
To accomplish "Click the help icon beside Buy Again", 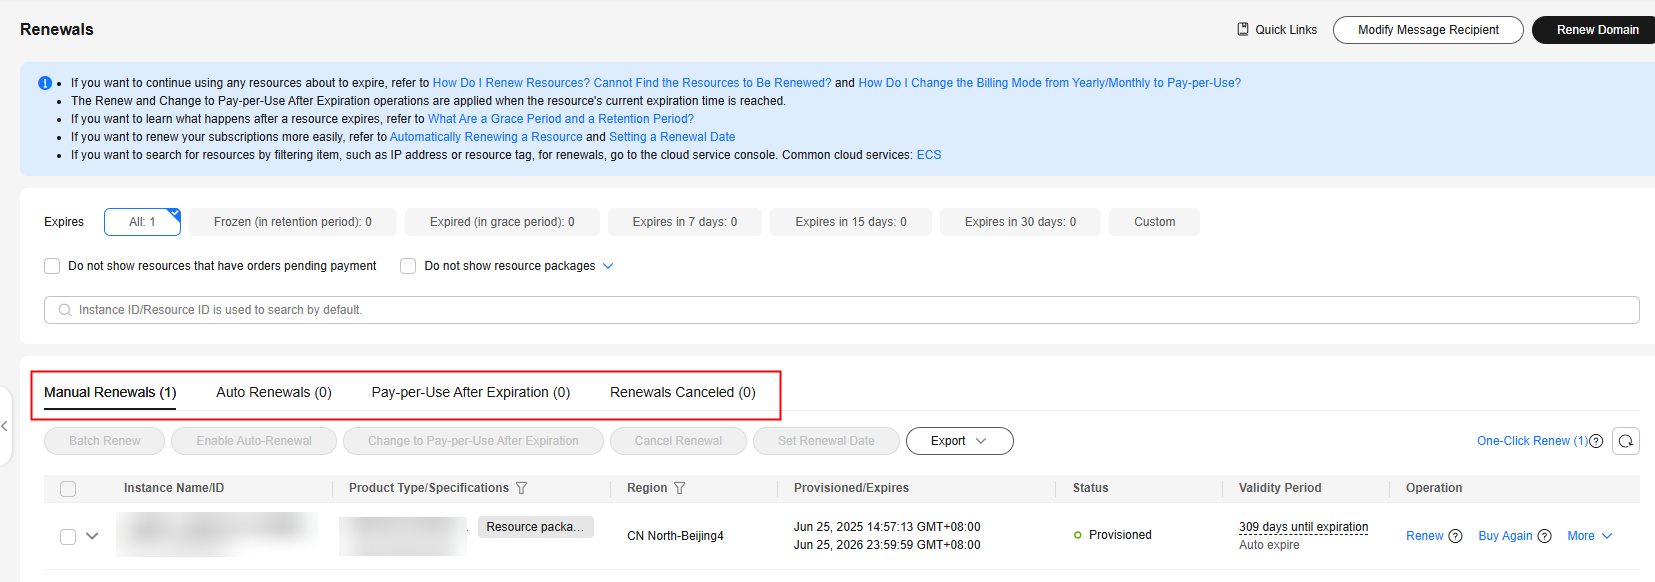I will (1544, 536).
